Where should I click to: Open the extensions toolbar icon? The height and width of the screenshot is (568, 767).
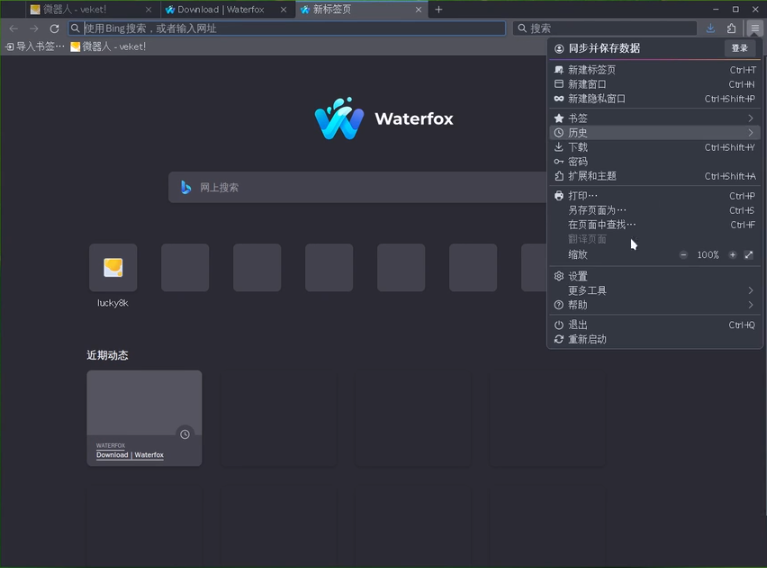click(x=731, y=28)
